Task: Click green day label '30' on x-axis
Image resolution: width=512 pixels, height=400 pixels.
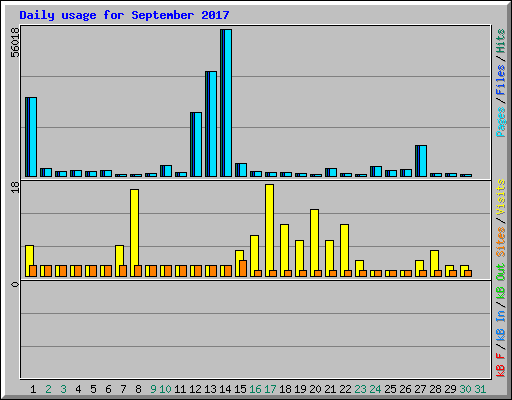Action: pos(465,389)
